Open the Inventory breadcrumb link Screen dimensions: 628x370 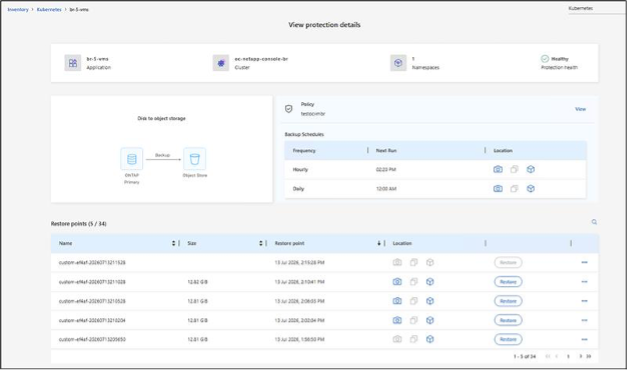pos(18,10)
